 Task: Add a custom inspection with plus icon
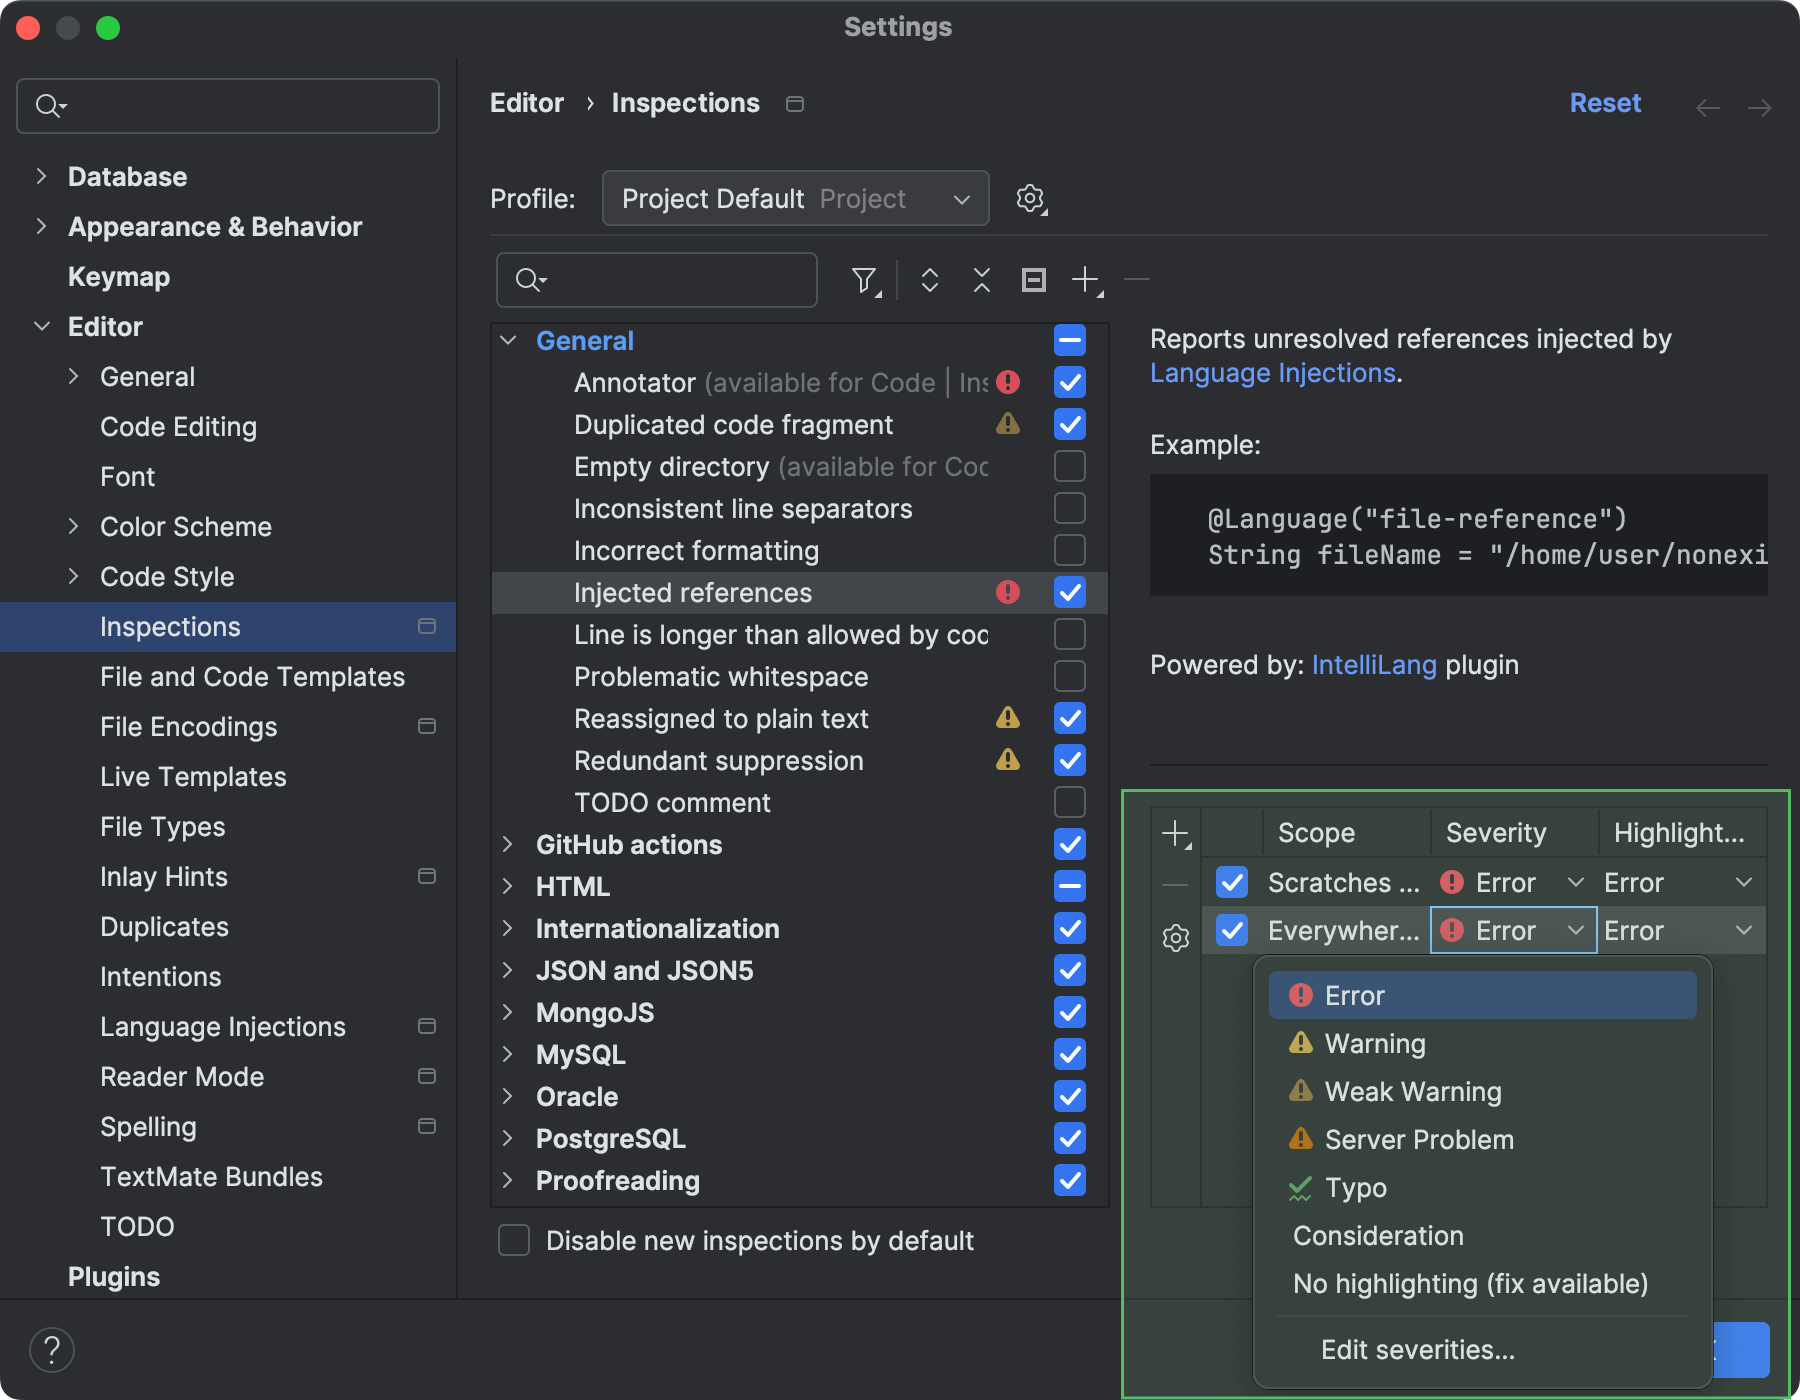coord(1087,280)
